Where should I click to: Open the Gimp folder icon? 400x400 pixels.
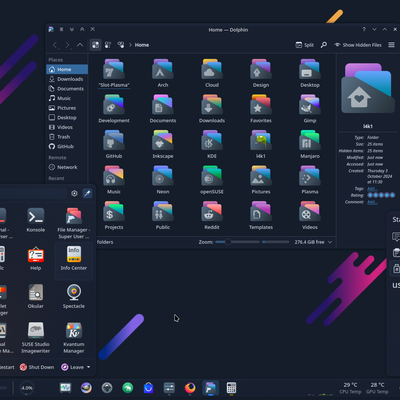pos(310,105)
